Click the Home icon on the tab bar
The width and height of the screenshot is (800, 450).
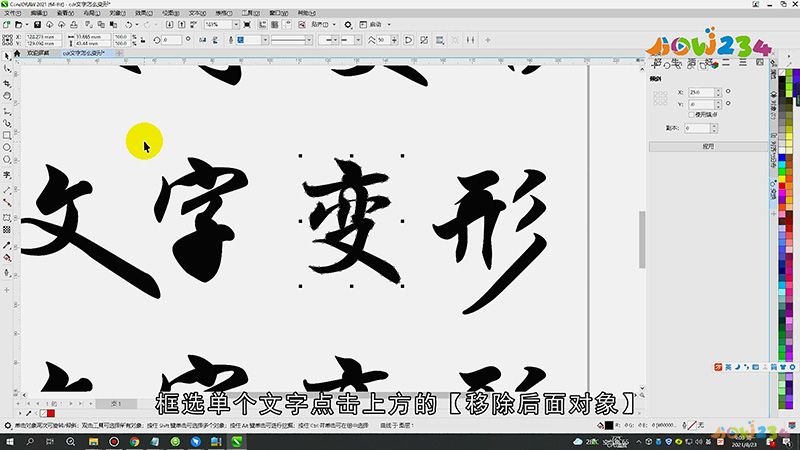click(x=17, y=53)
